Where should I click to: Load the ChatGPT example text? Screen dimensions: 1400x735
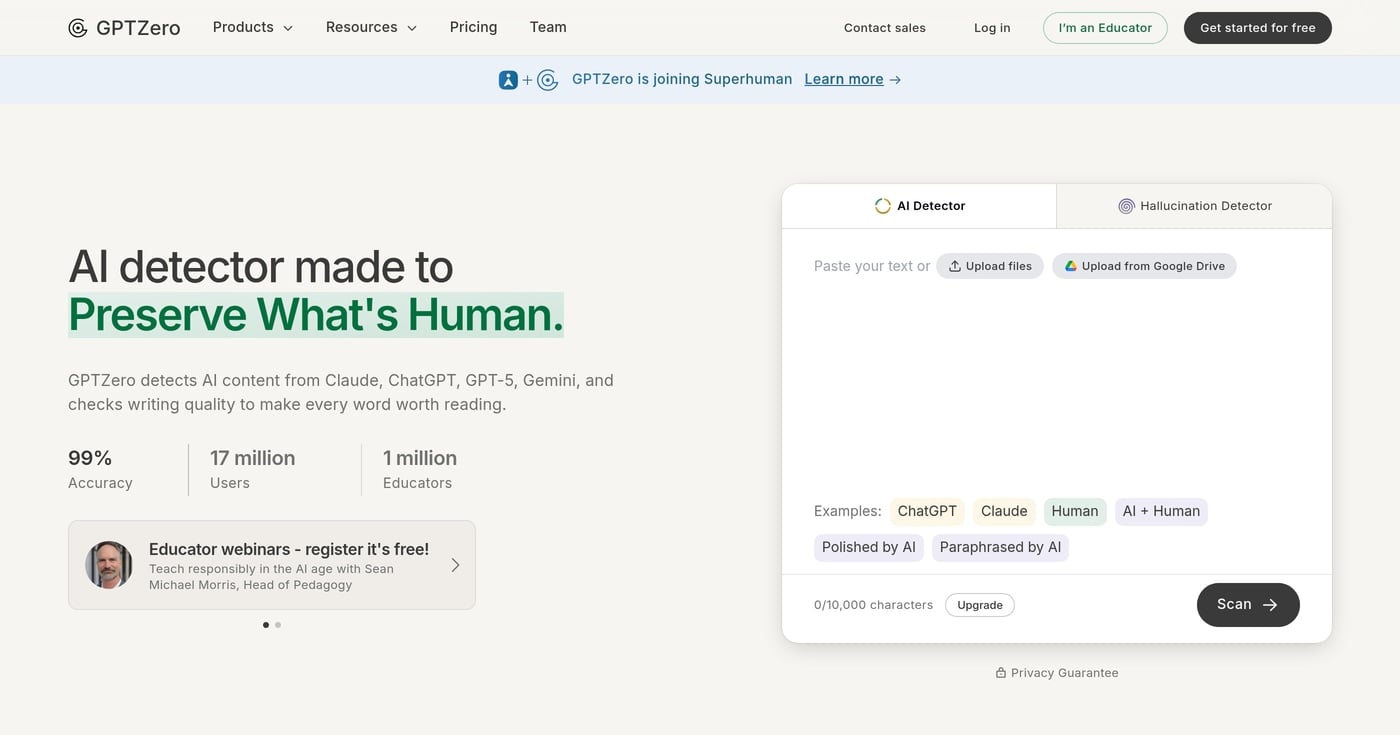[927, 511]
